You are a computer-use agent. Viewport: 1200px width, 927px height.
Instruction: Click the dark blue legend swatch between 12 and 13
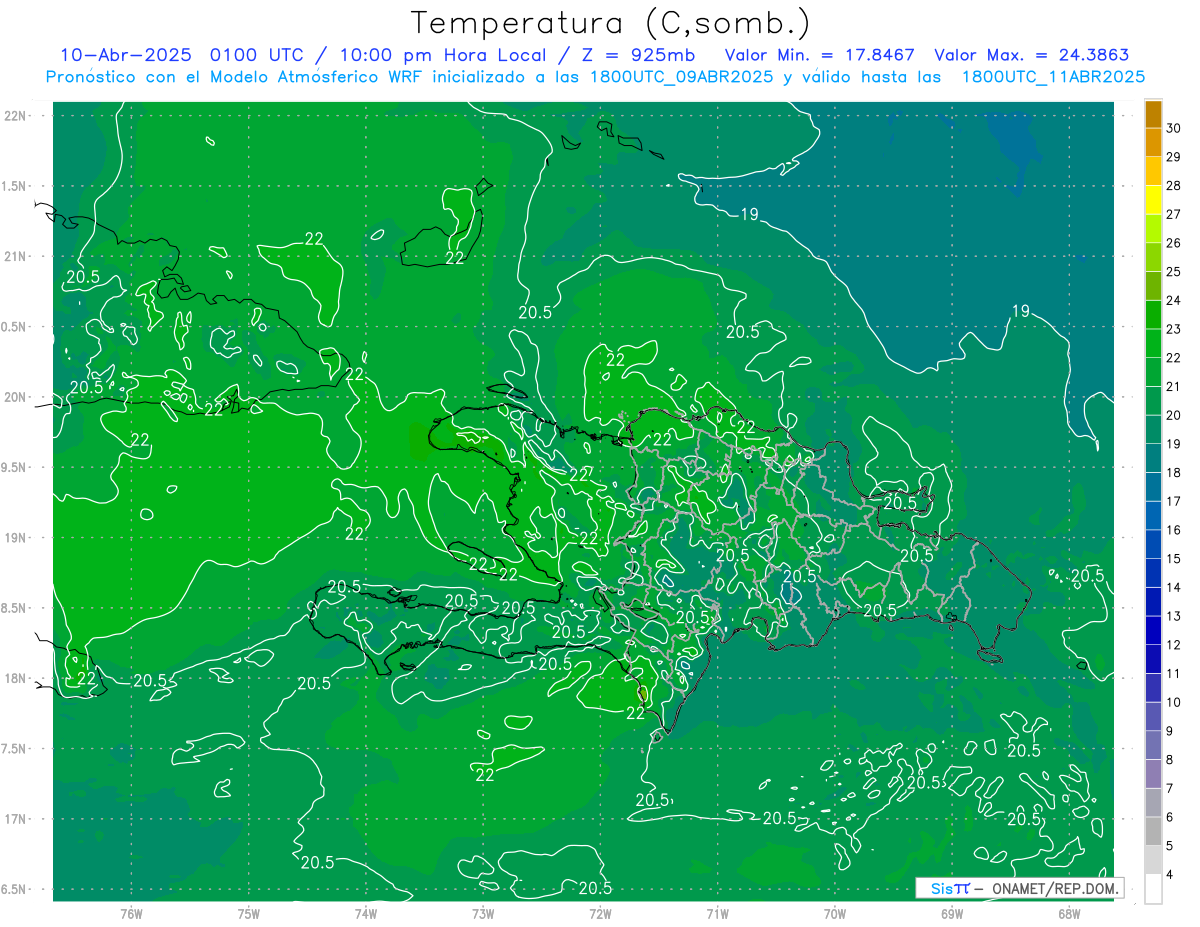1153,631
